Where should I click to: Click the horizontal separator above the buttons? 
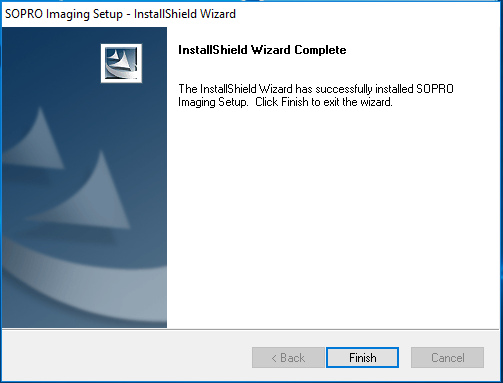pos(251,329)
